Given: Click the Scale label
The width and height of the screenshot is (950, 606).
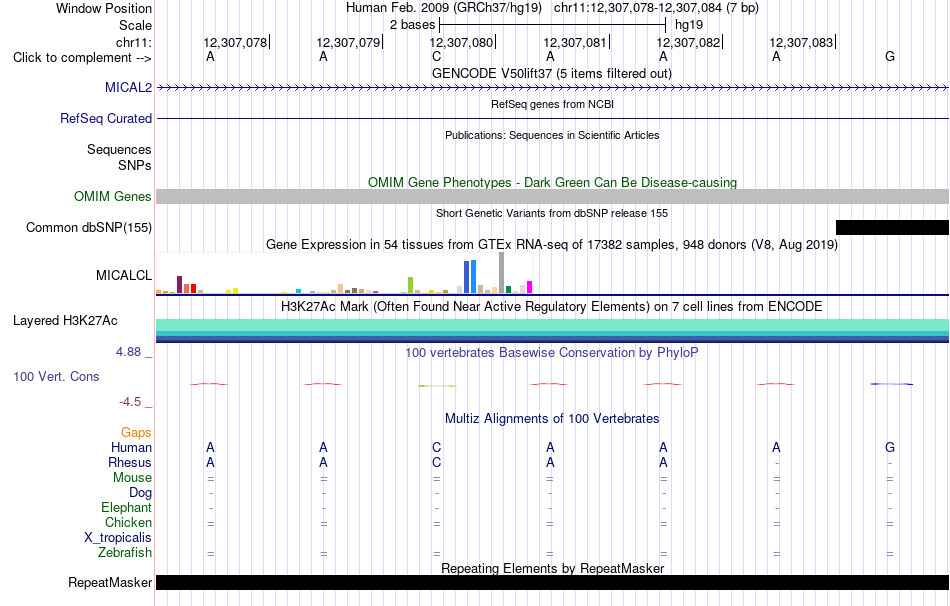Looking at the screenshot, I should pos(135,25).
